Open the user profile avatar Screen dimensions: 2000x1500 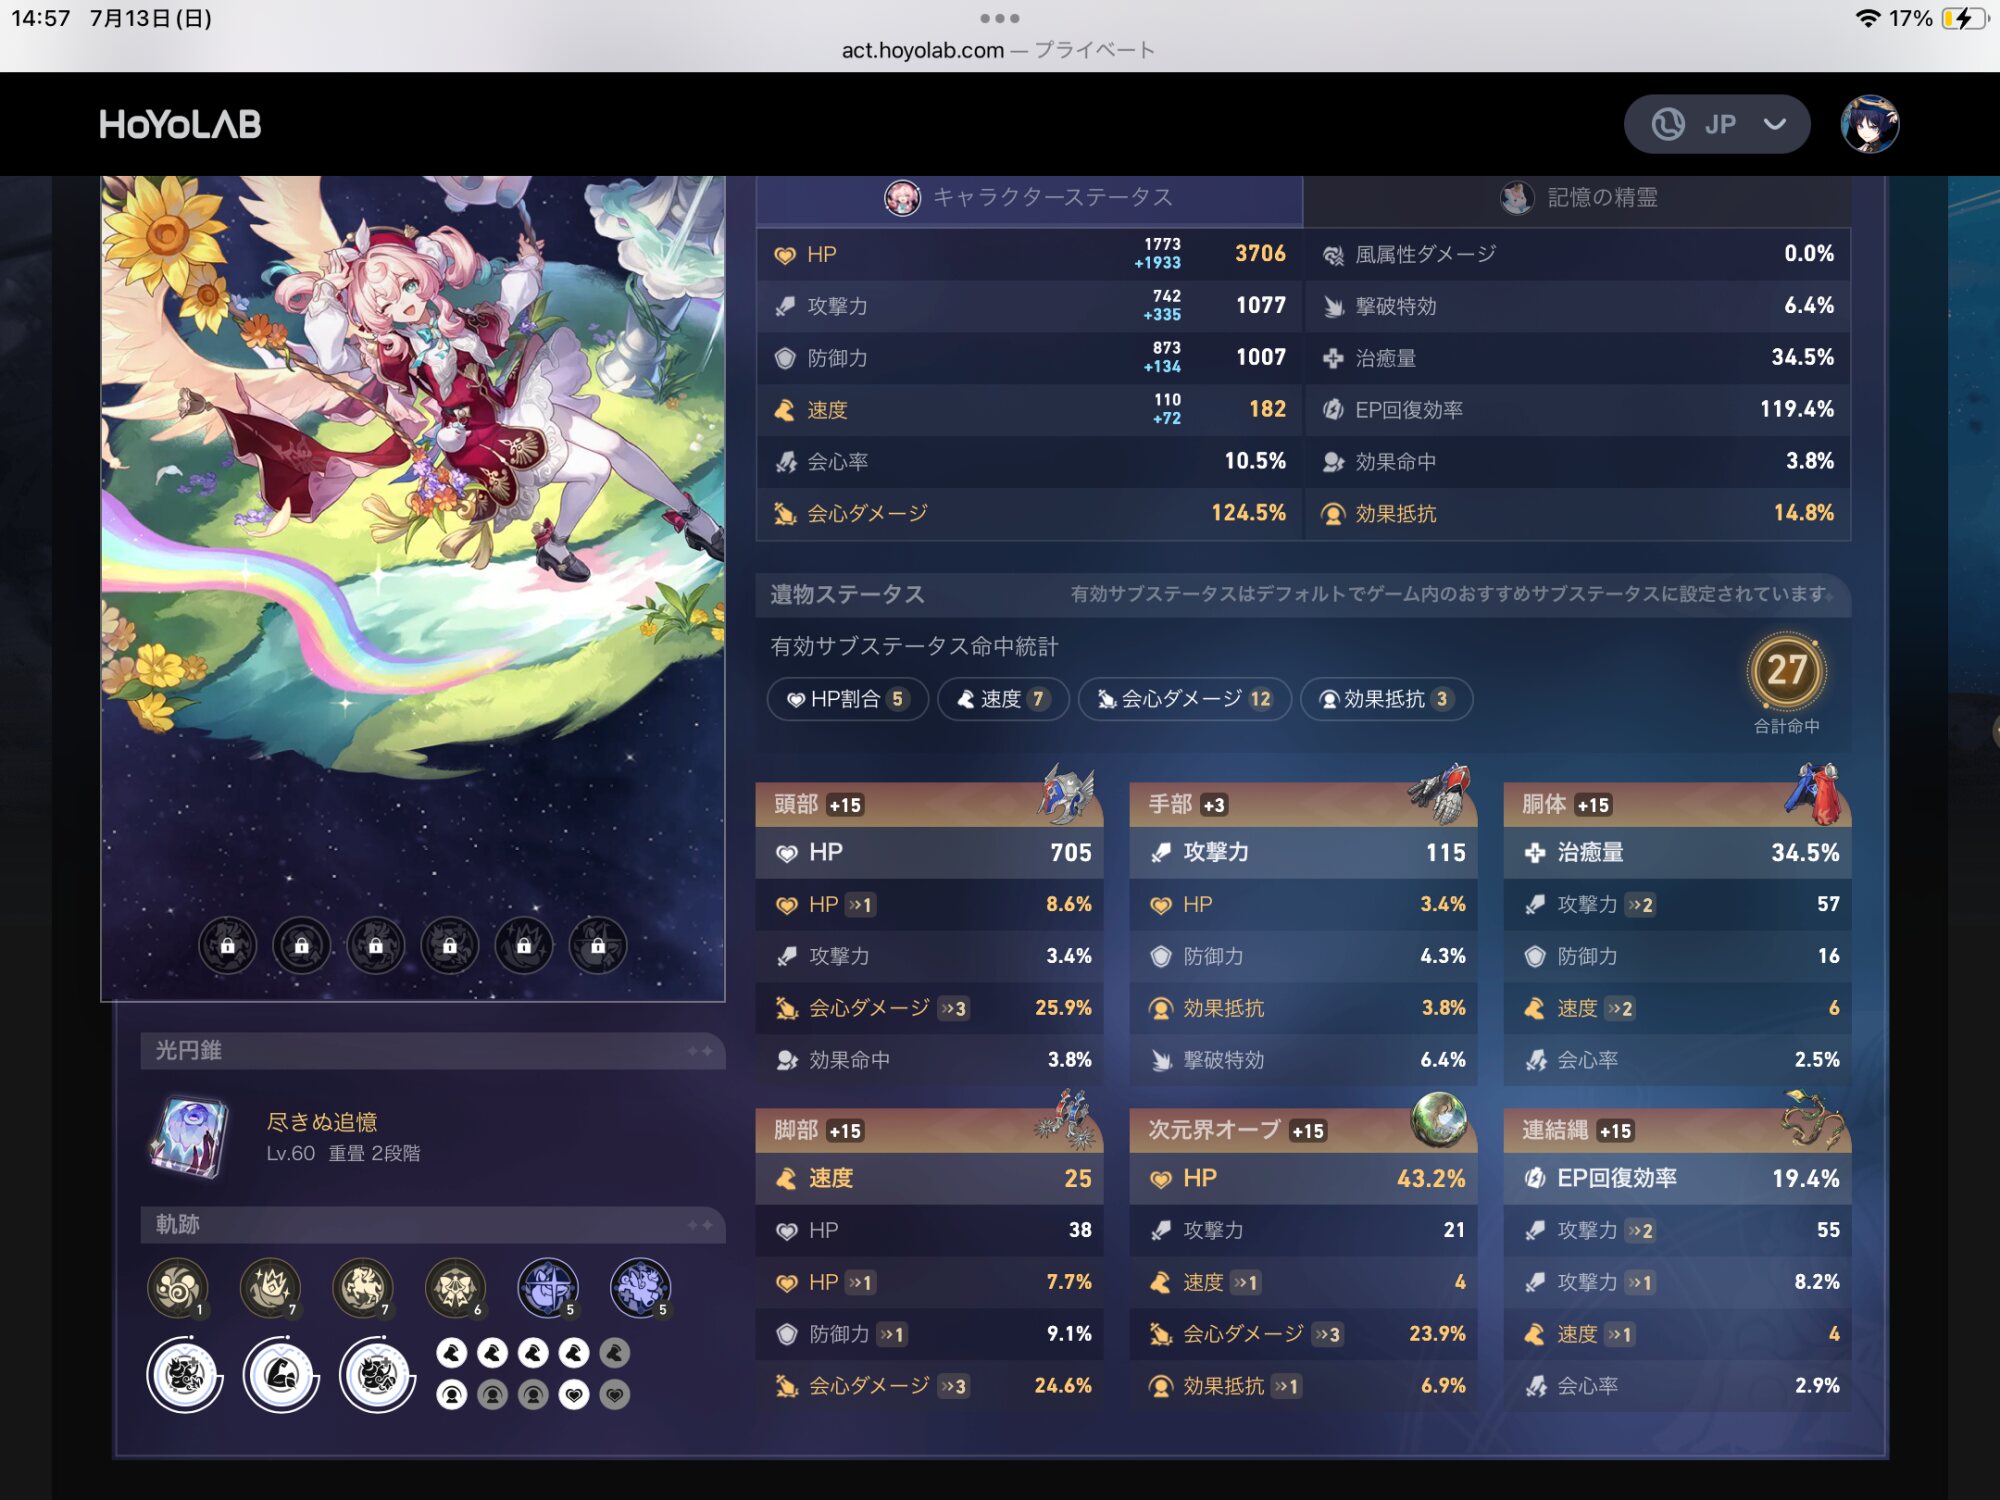click(x=1869, y=124)
